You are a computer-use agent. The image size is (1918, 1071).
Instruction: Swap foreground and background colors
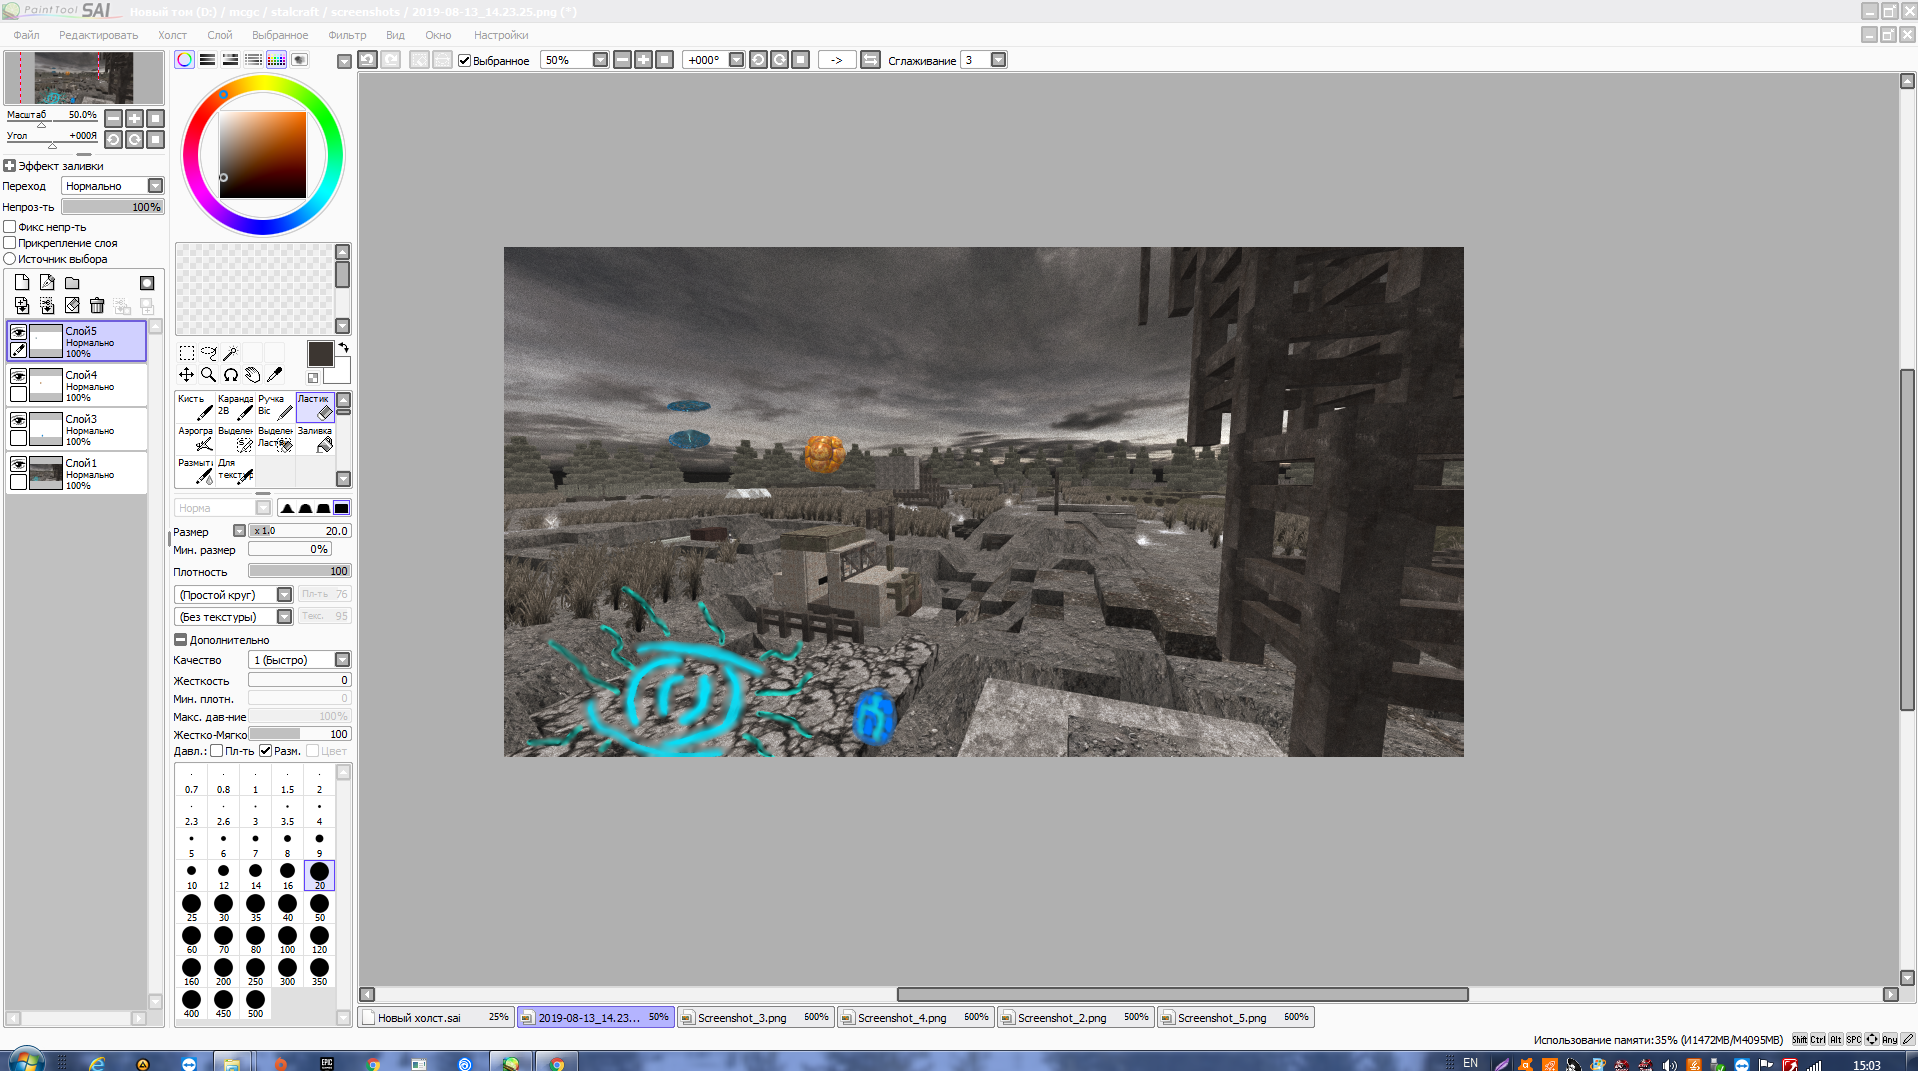[x=344, y=348]
